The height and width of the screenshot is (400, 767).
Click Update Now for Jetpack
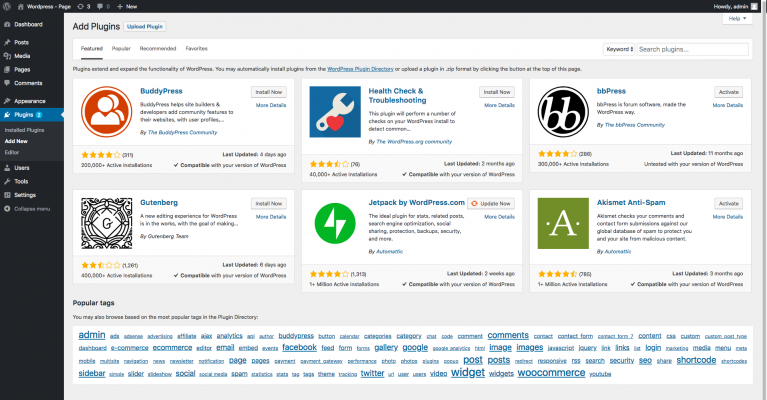[x=491, y=203]
